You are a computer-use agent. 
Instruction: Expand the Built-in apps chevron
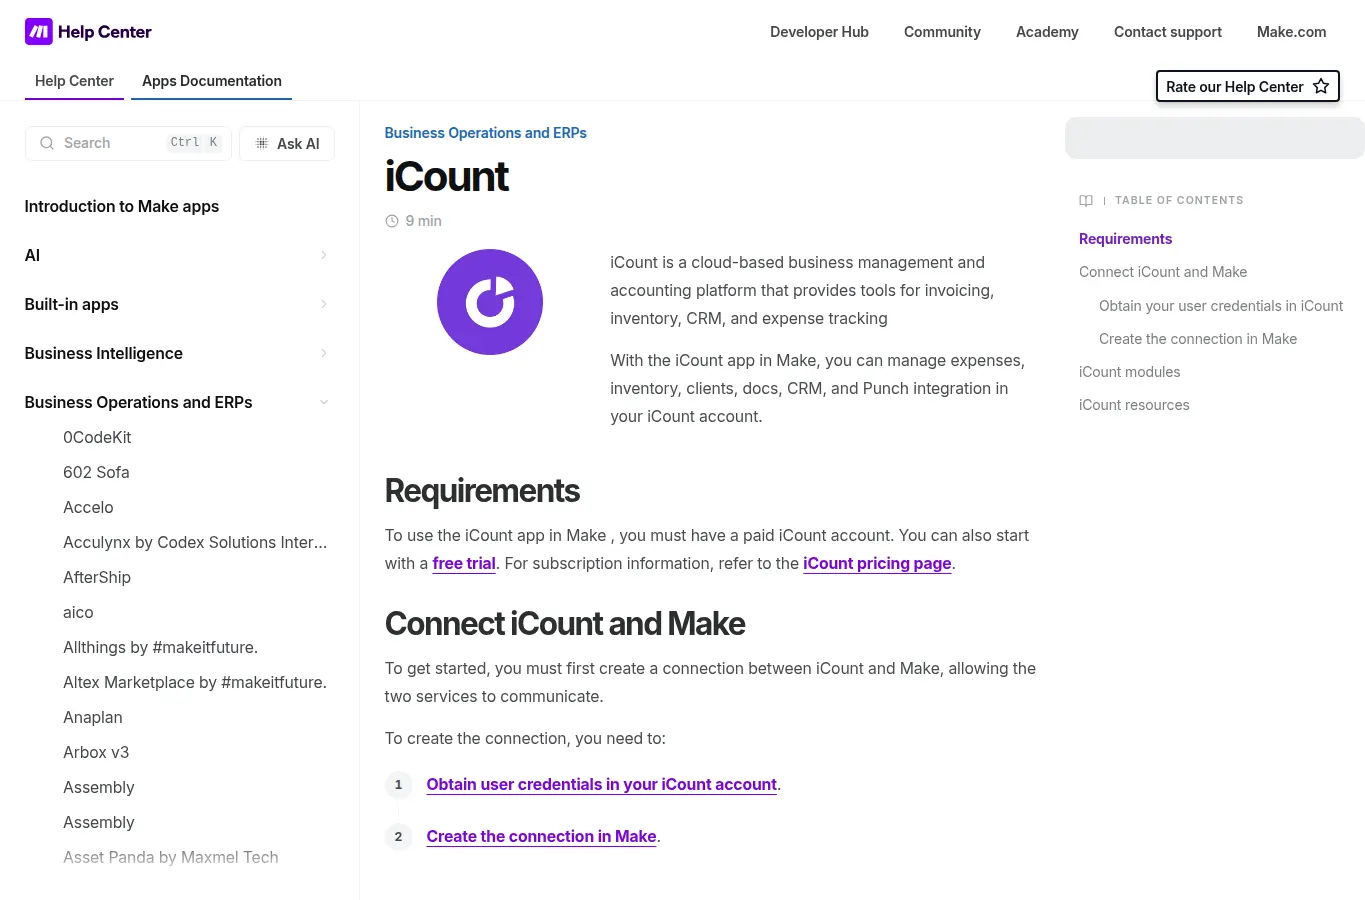click(x=324, y=304)
